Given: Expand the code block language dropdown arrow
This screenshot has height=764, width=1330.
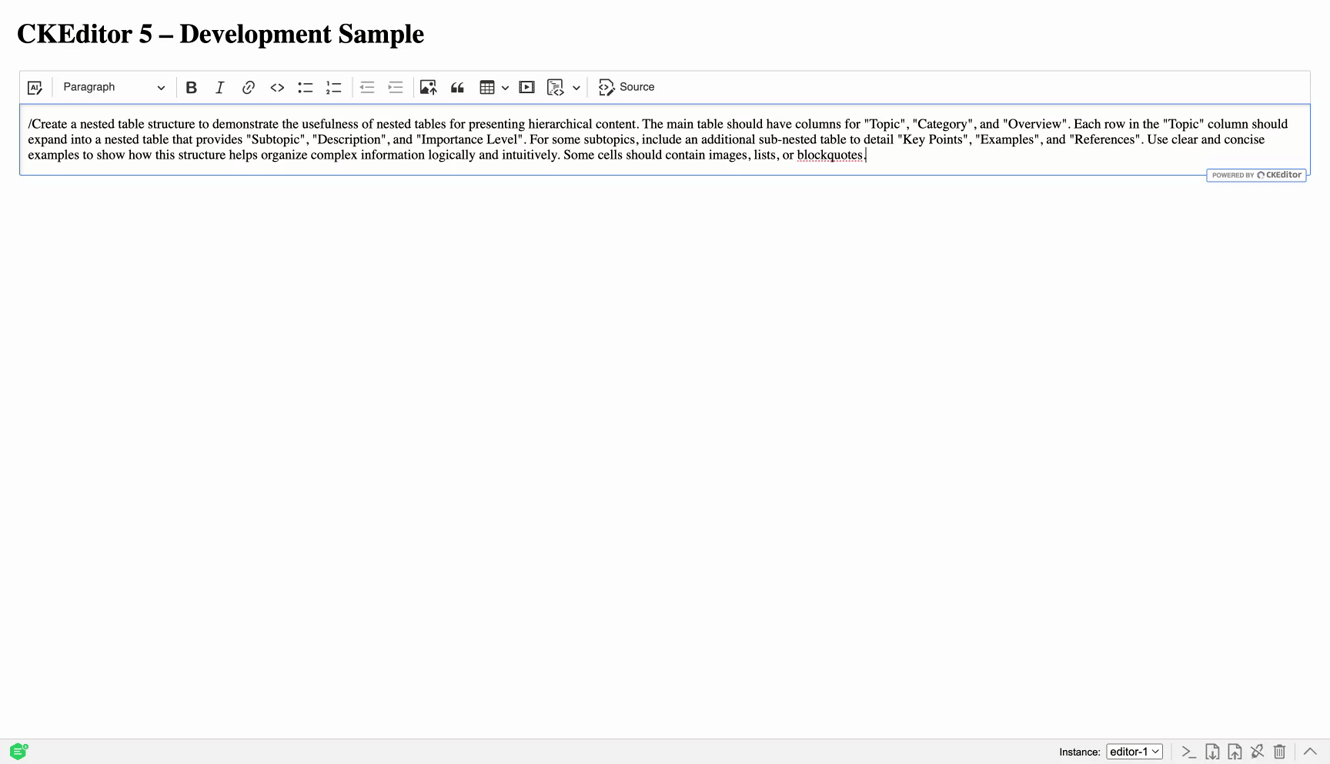Looking at the screenshot, I should click(576, 88).
